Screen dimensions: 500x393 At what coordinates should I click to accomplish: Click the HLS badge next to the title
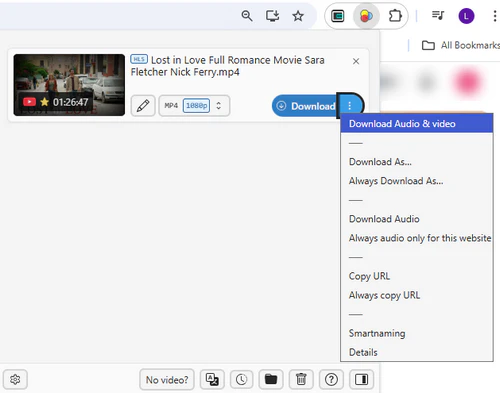[139, 59]
